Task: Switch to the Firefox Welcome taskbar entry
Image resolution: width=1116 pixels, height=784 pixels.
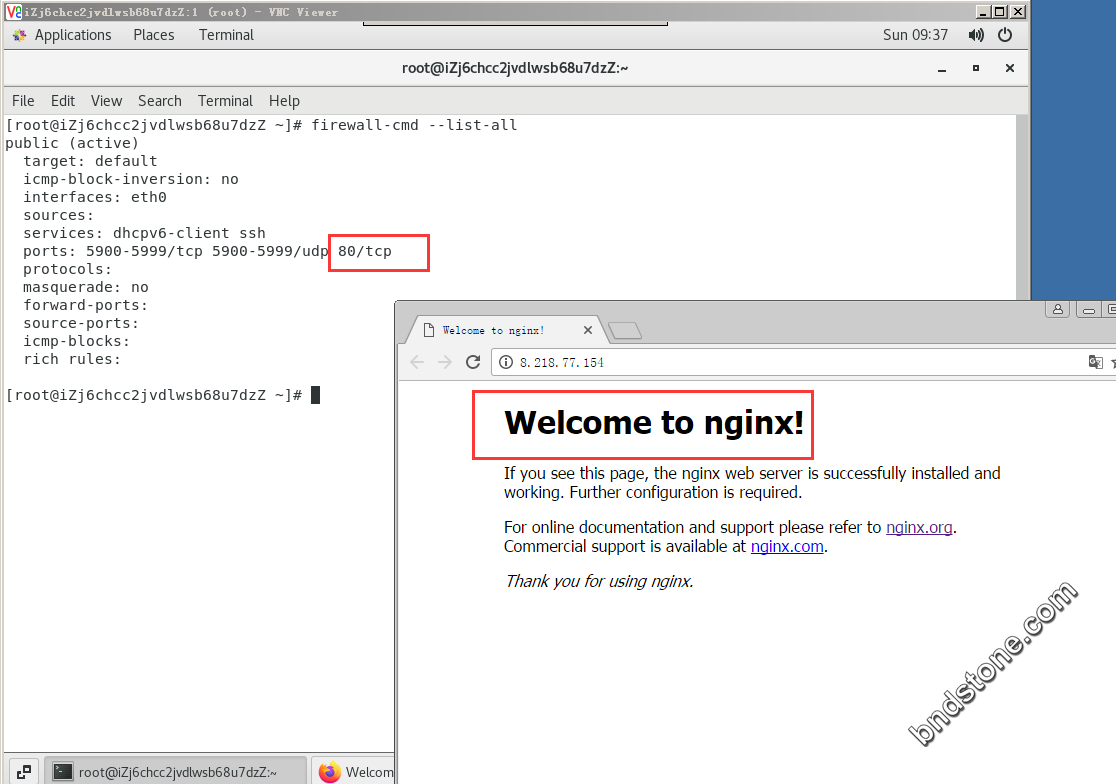Action: (x=354, y=772)
